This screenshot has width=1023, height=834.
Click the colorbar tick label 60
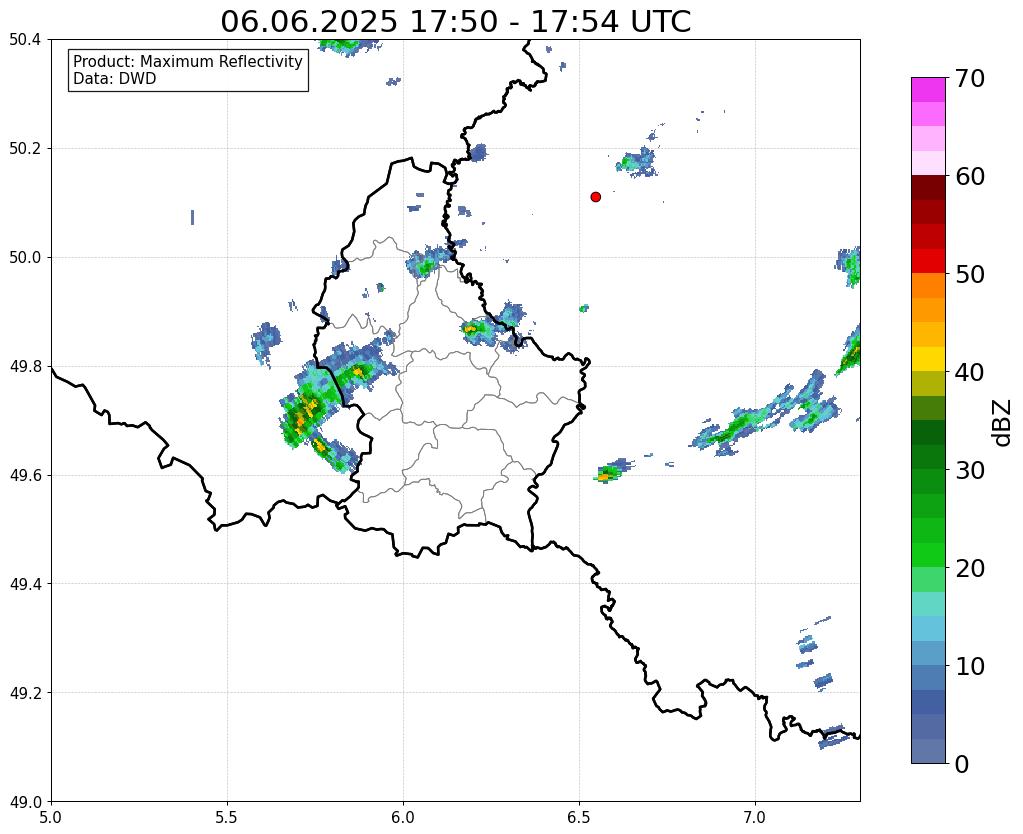coord(968,176)
